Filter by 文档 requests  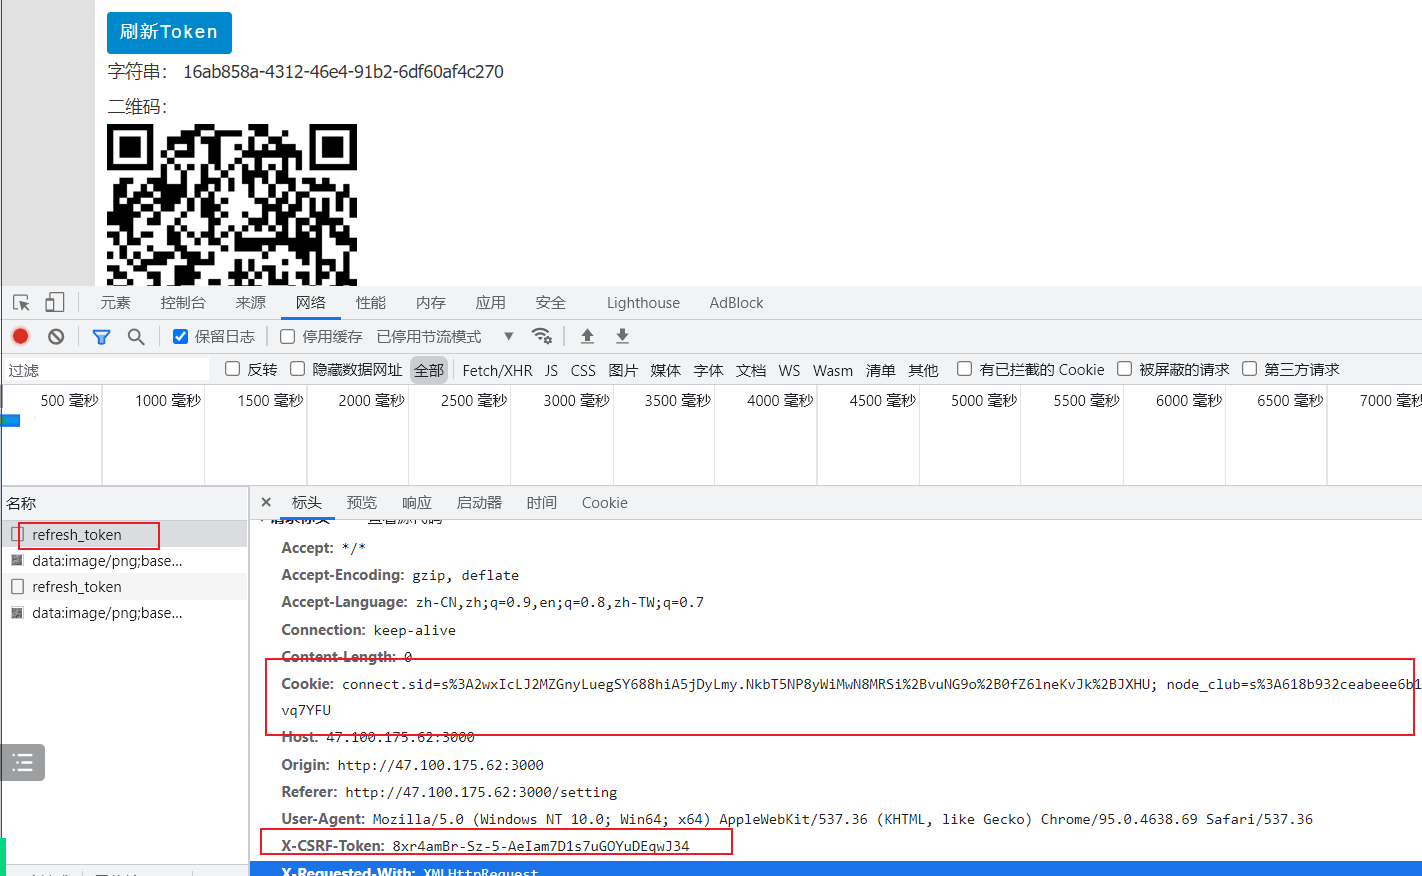(x=751, y=370)
